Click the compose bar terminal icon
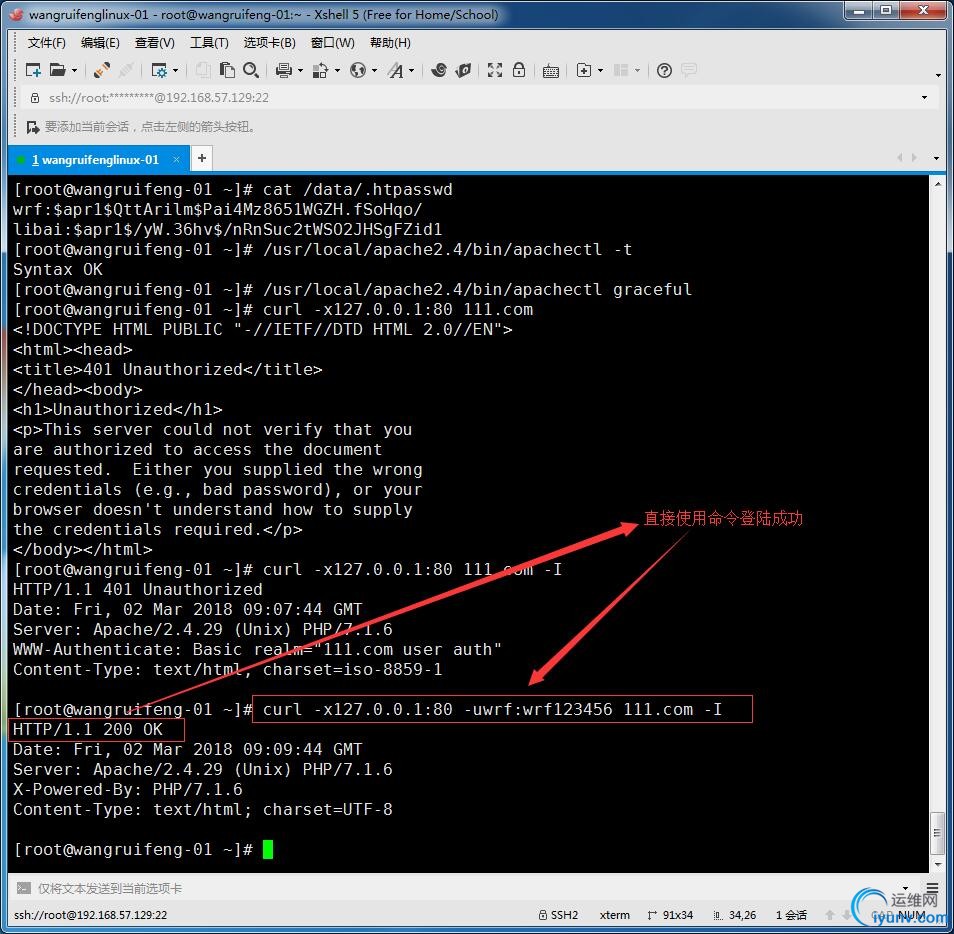The height and width of the screenshot is (934, 954). click(23, 888)
